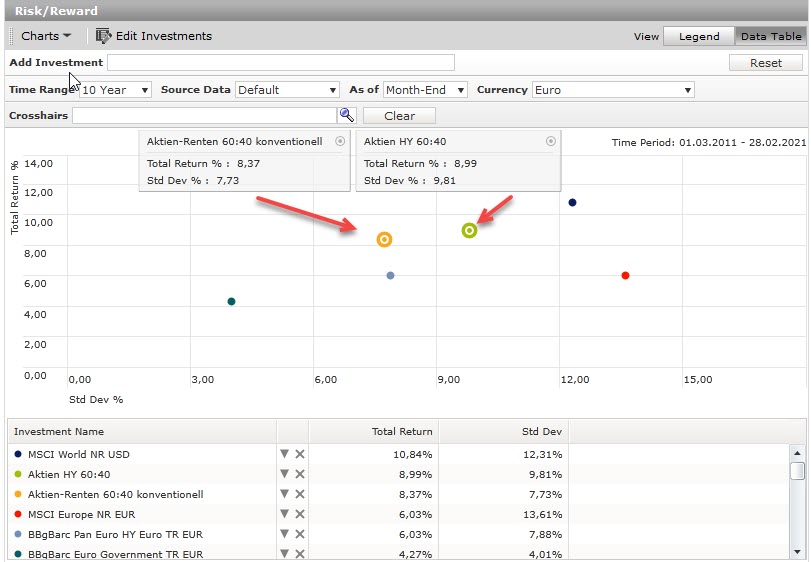
Task: Remove MSCI World NR USD with X icon
Action: coord(300,454)
